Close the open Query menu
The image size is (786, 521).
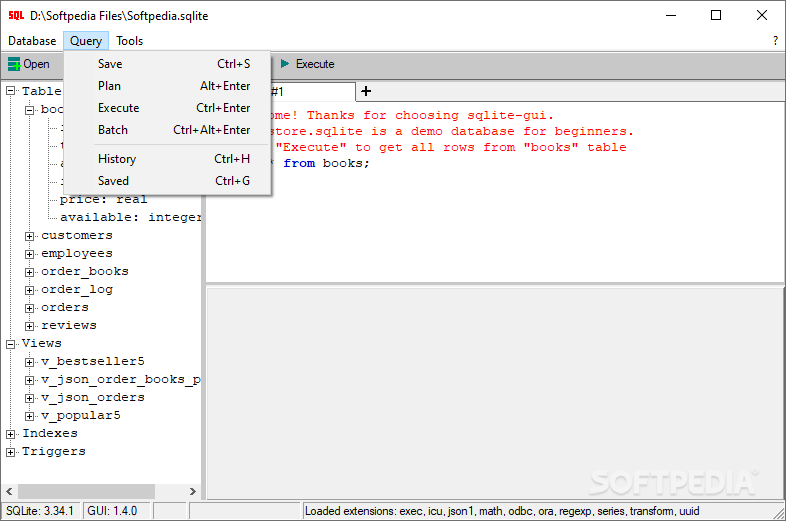tap(86, 41)
